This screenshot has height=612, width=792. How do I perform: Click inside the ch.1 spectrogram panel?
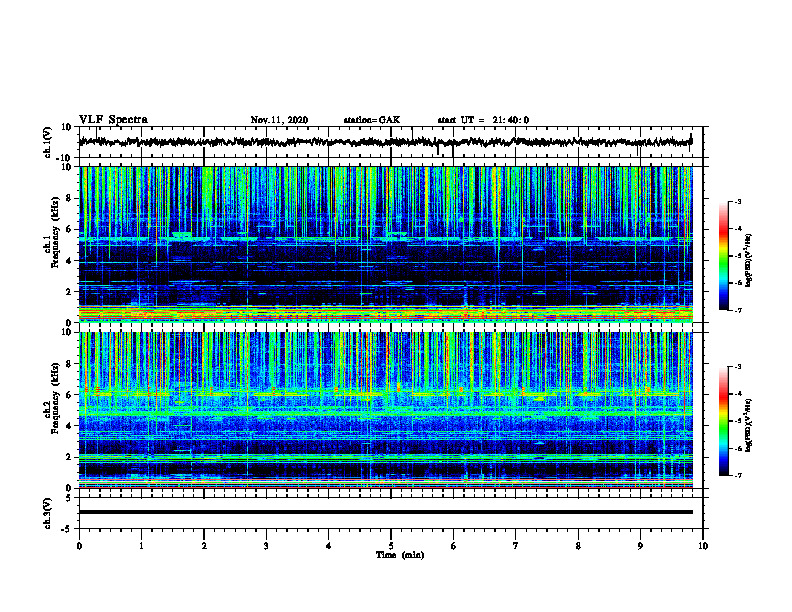(x=385, y=244)
